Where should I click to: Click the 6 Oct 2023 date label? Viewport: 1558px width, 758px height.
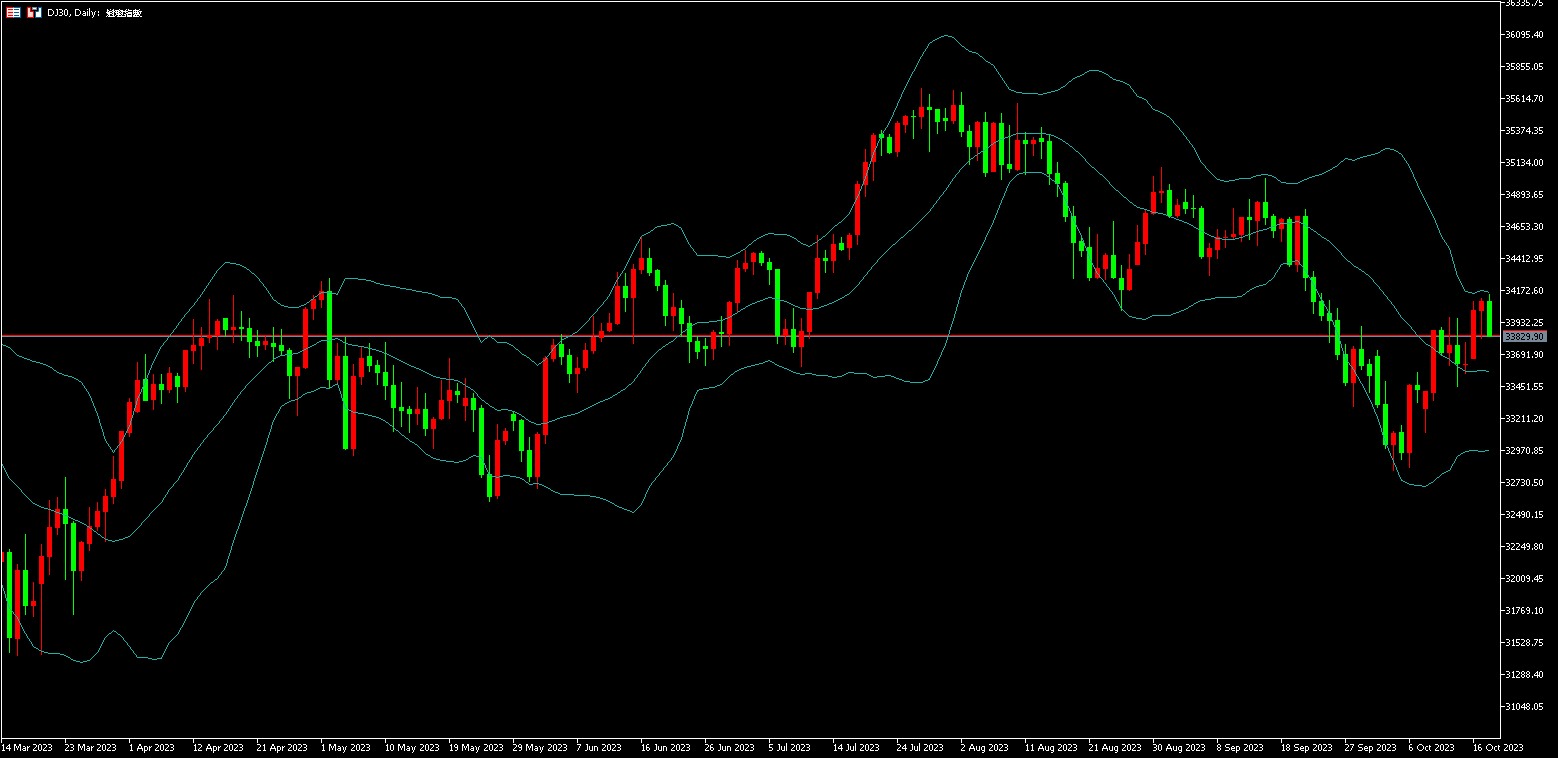(x=1432, y=748)
